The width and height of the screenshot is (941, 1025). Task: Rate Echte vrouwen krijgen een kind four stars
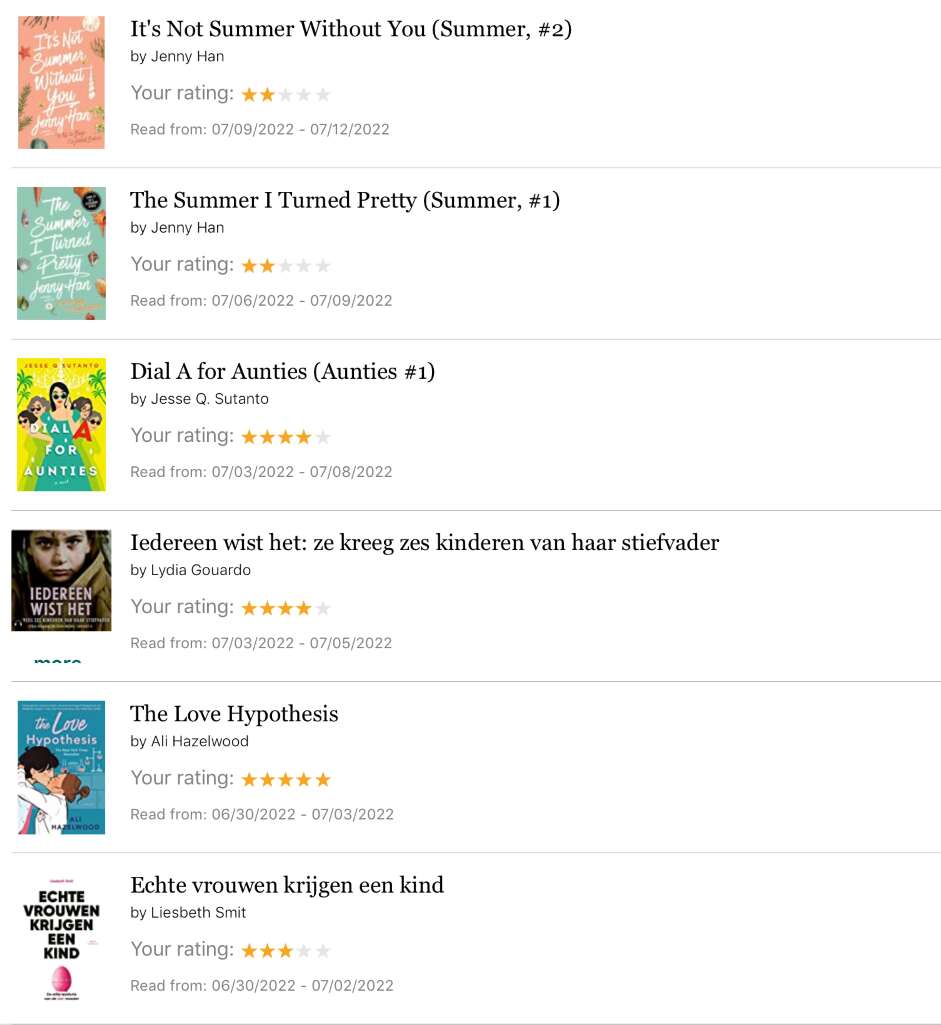click(x=304, y=951)
